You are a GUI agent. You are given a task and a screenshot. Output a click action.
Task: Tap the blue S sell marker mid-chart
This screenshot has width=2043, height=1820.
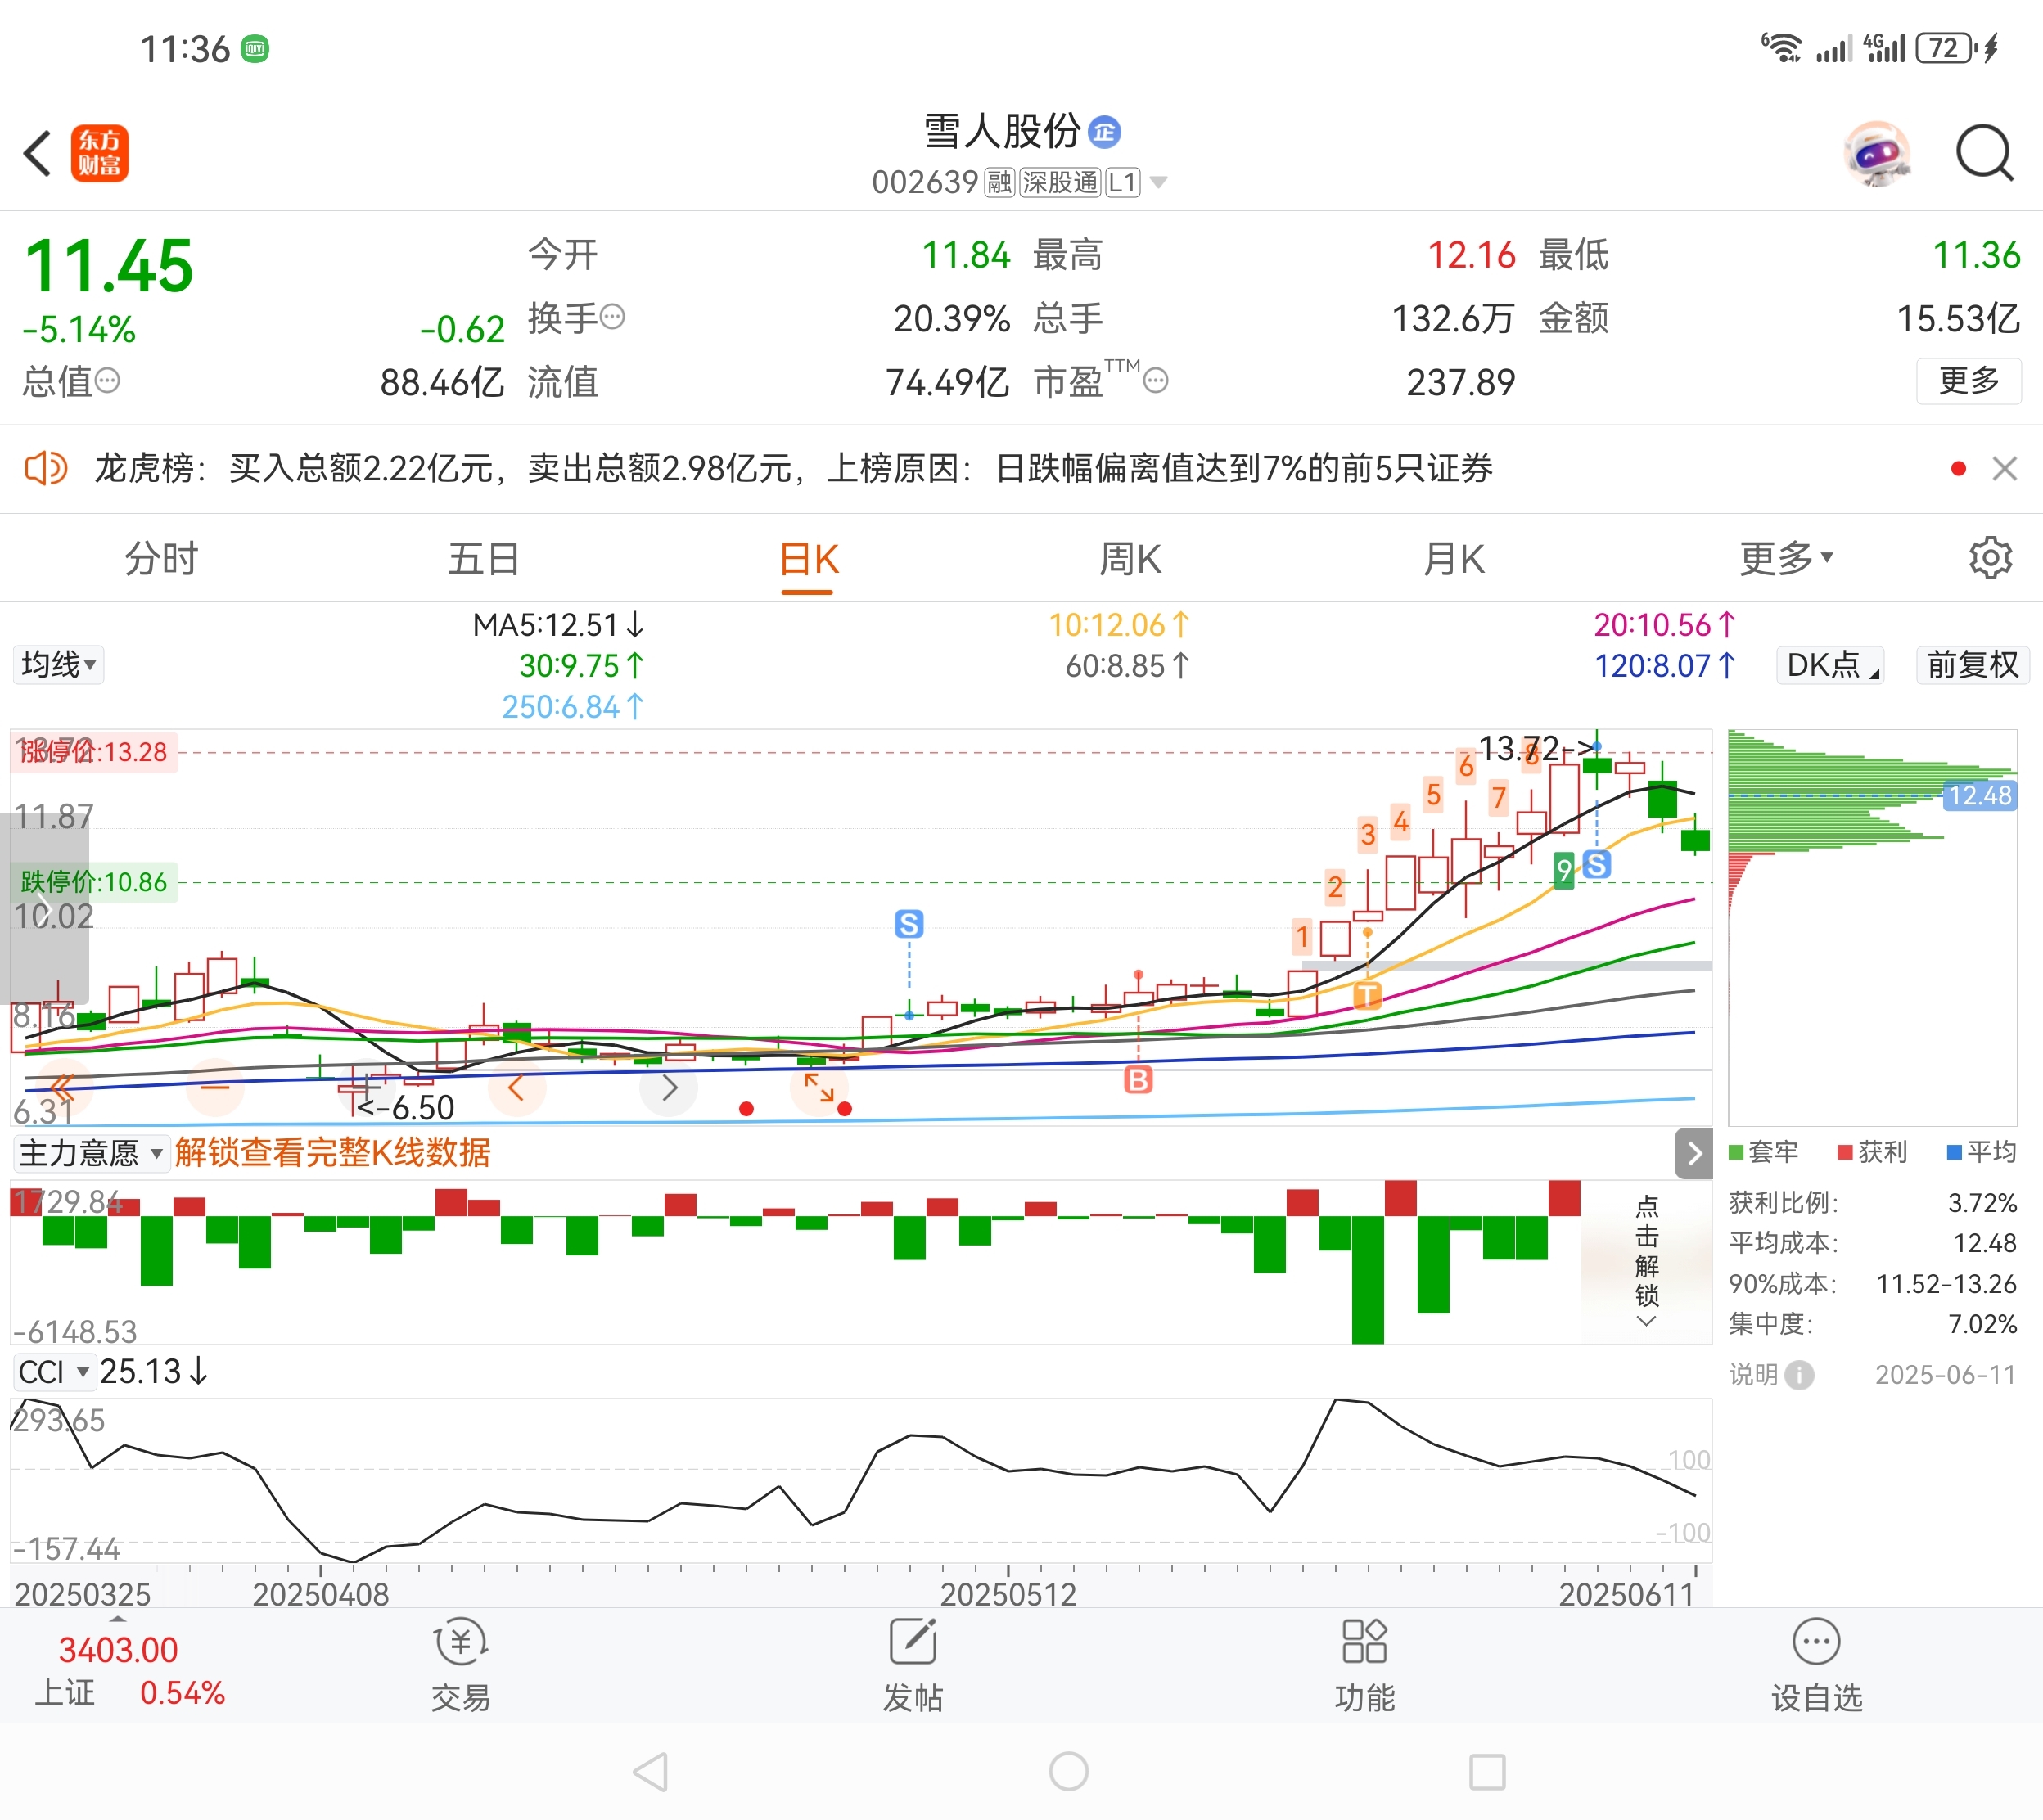909,924
